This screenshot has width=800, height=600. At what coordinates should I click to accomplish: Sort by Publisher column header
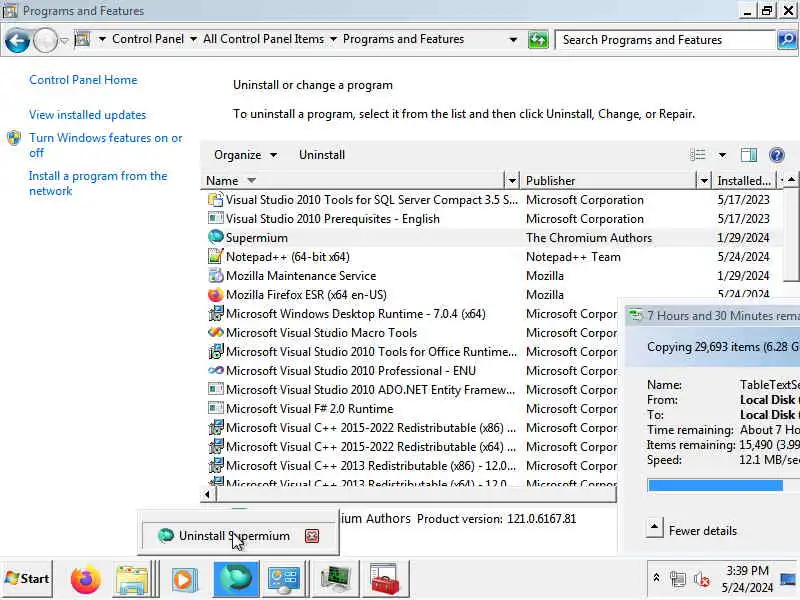[x=608, y=181]
